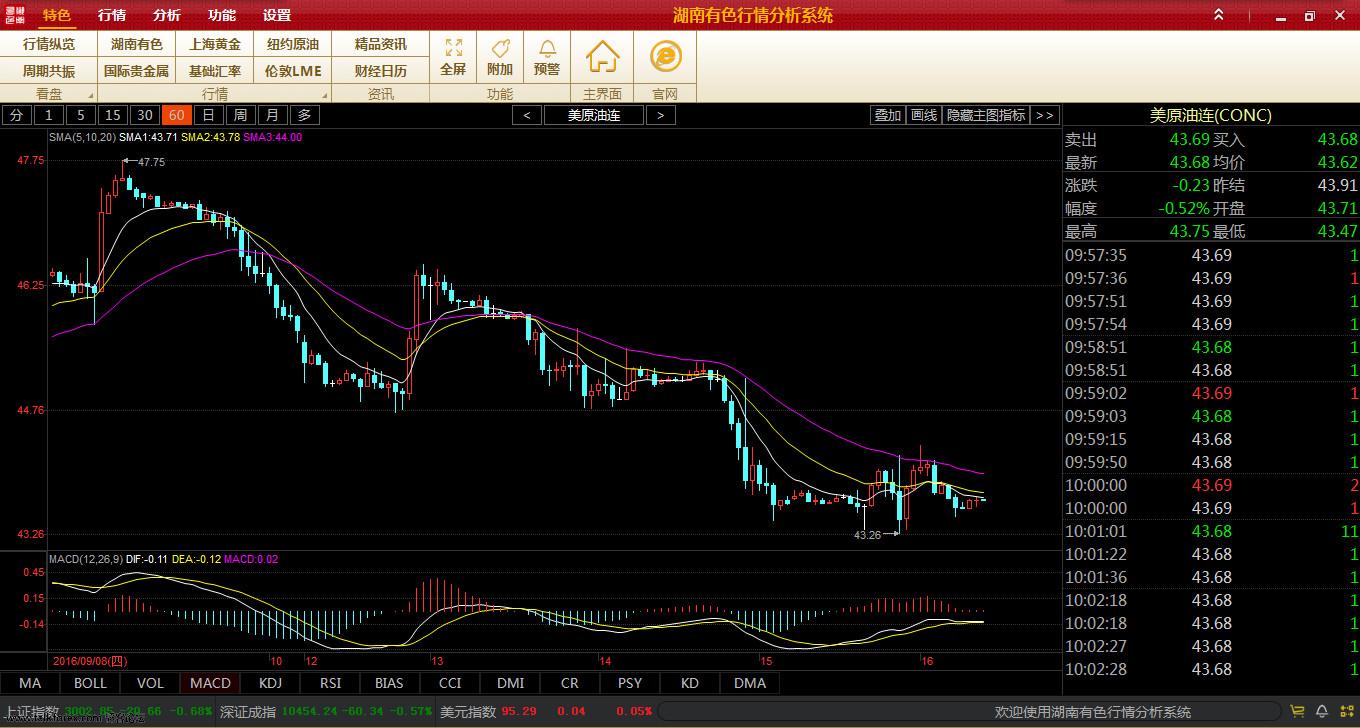Select the 1-minute timeframe
The height and width of the screenshot is (728, 1360).
(x=49, y=115)
